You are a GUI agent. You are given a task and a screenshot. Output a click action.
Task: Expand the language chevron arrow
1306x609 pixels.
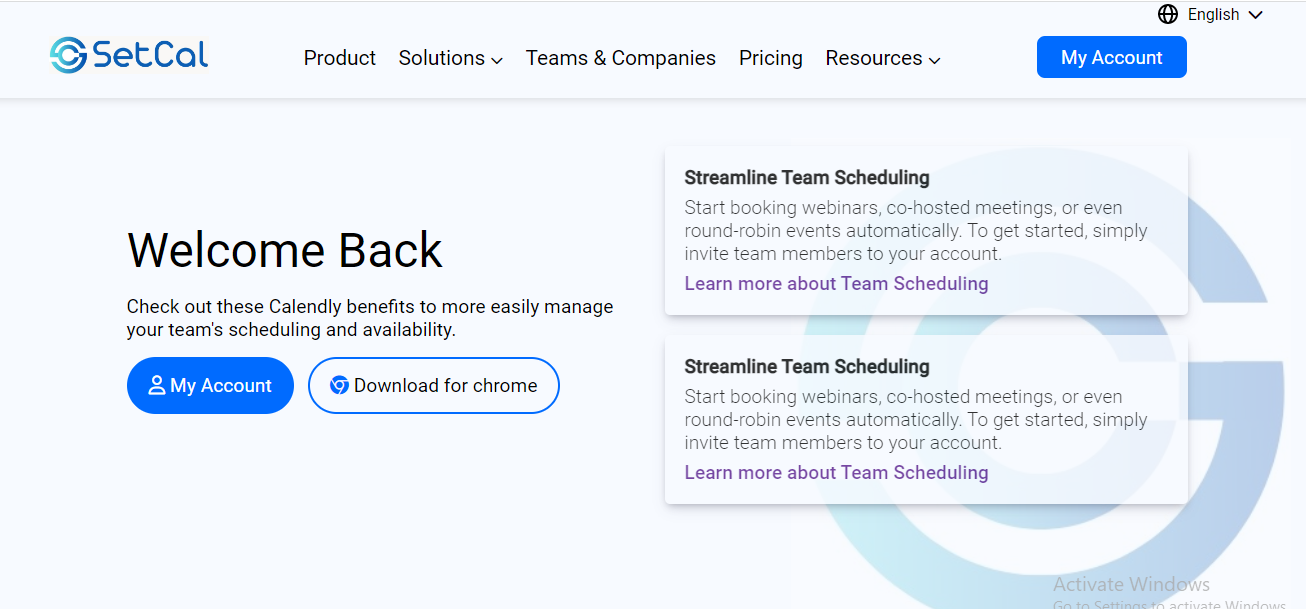[x=1256, y=15]
